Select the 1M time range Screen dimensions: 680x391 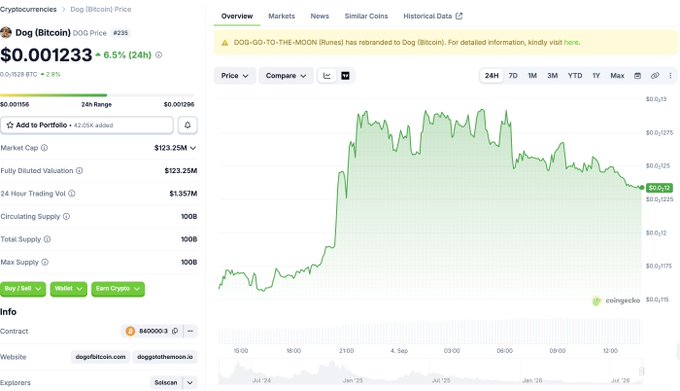click(532, 76)
